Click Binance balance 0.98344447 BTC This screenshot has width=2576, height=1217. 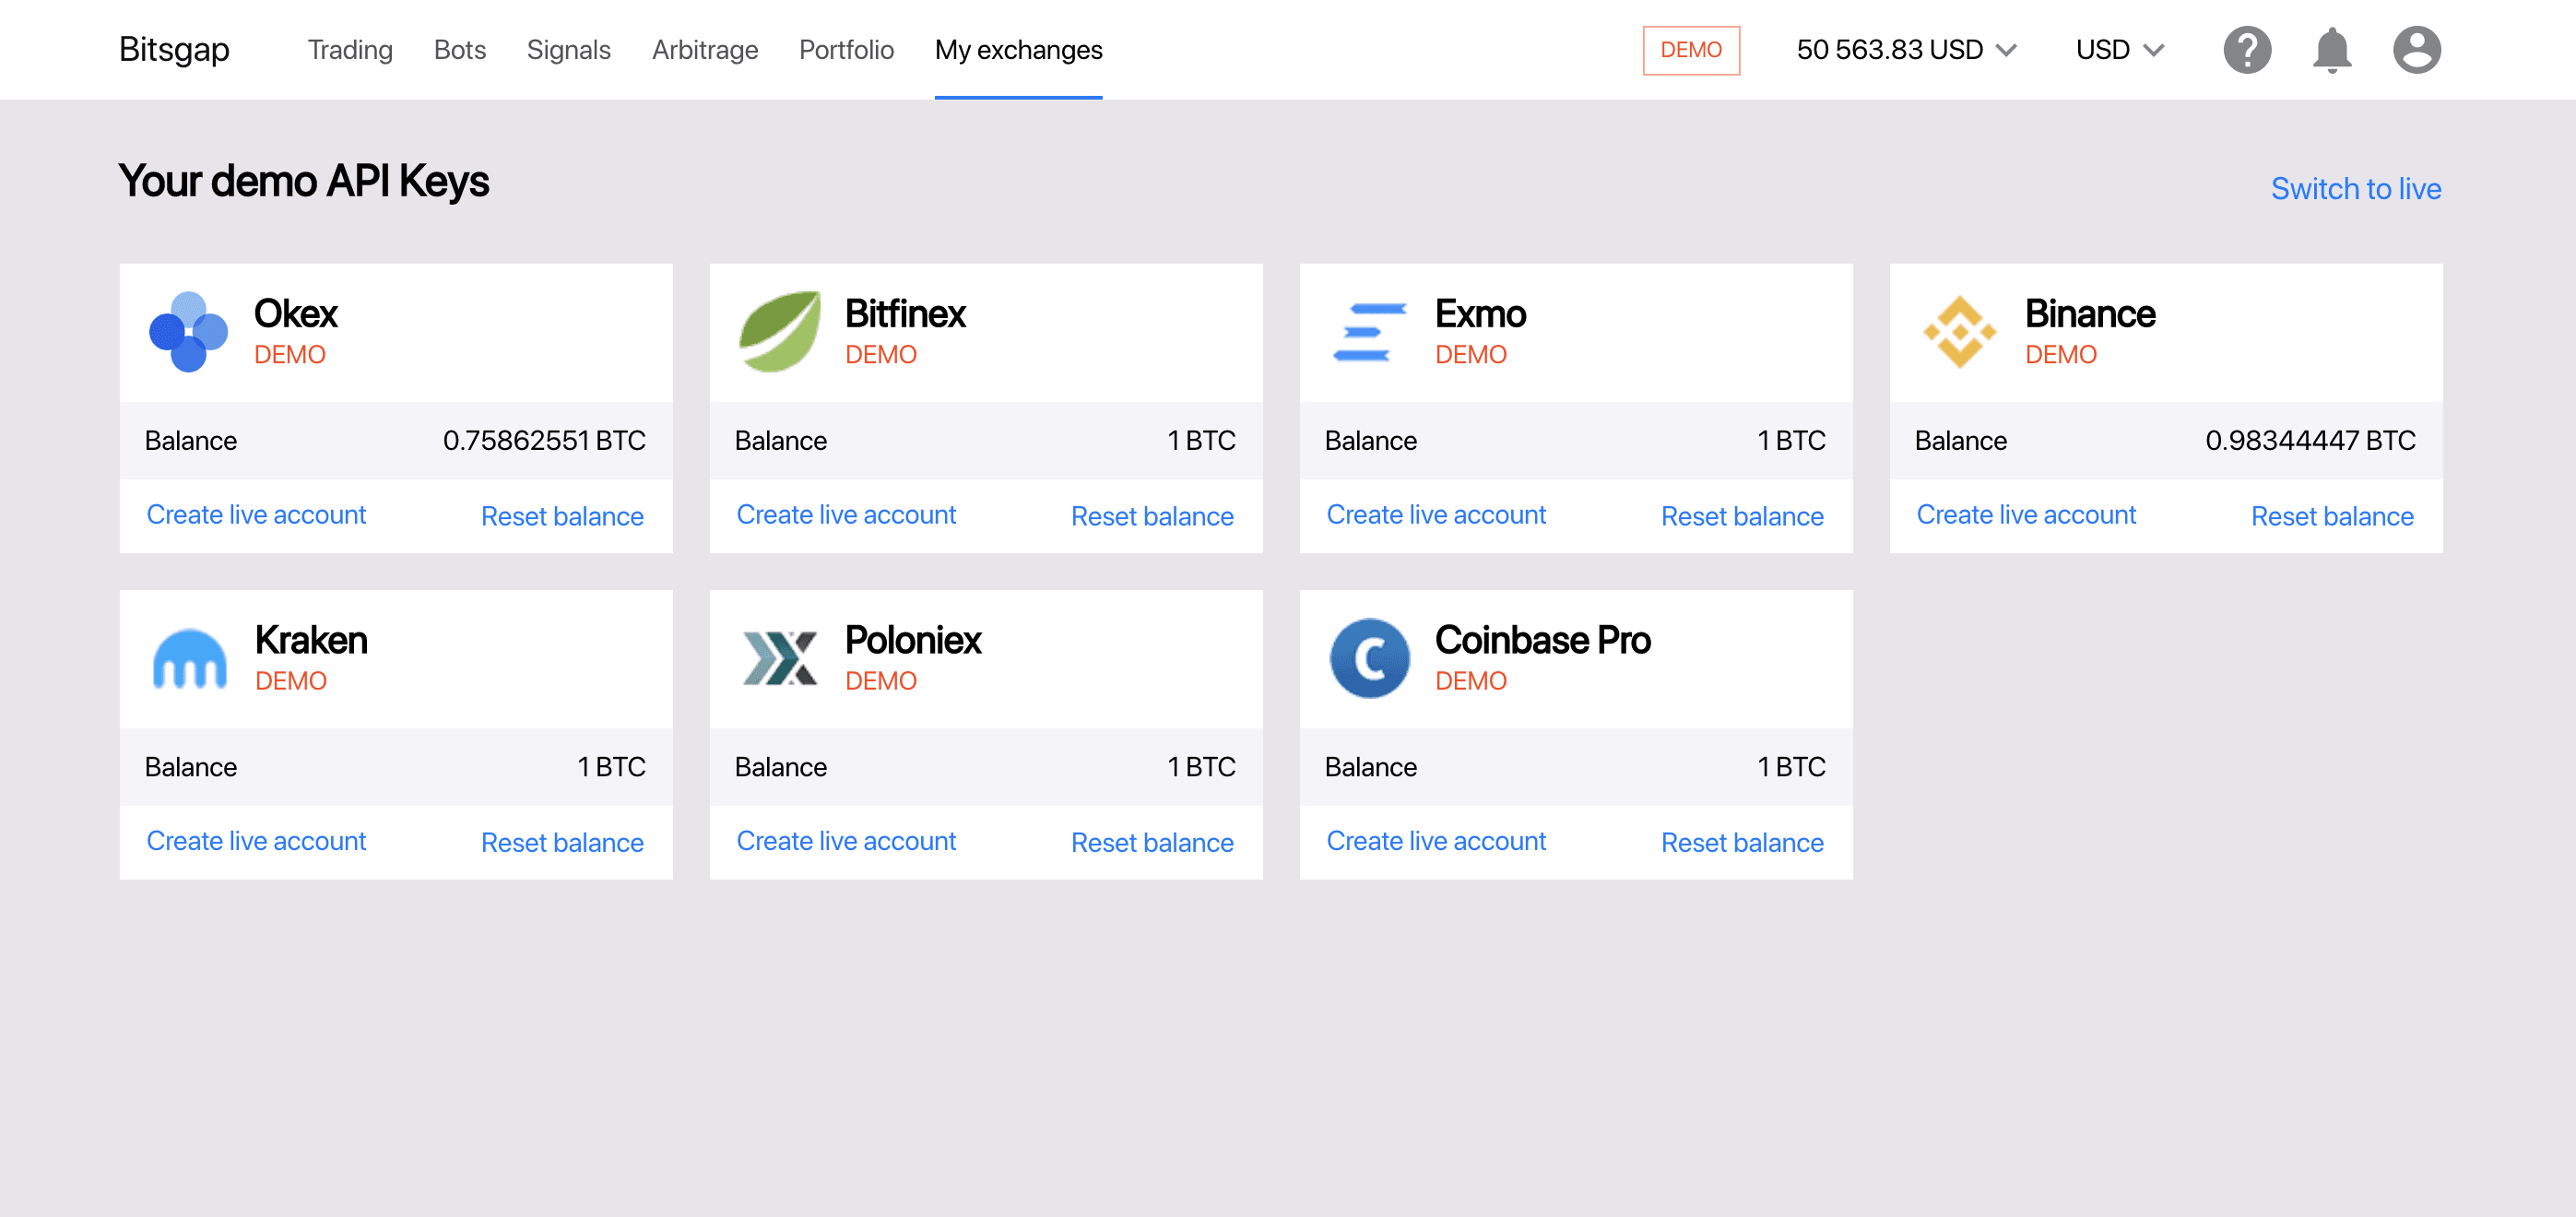pyautogui.click(x=2310, y=440)
